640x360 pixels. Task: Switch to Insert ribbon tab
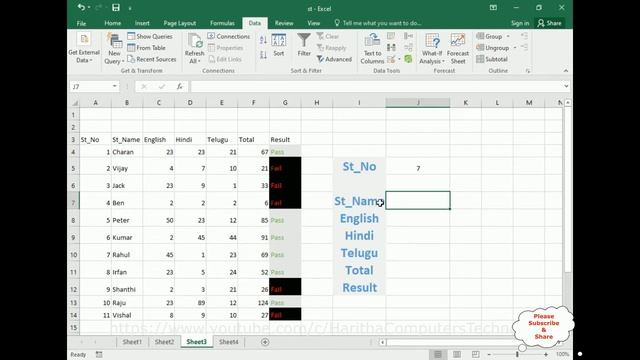click(x=142, y=23)
